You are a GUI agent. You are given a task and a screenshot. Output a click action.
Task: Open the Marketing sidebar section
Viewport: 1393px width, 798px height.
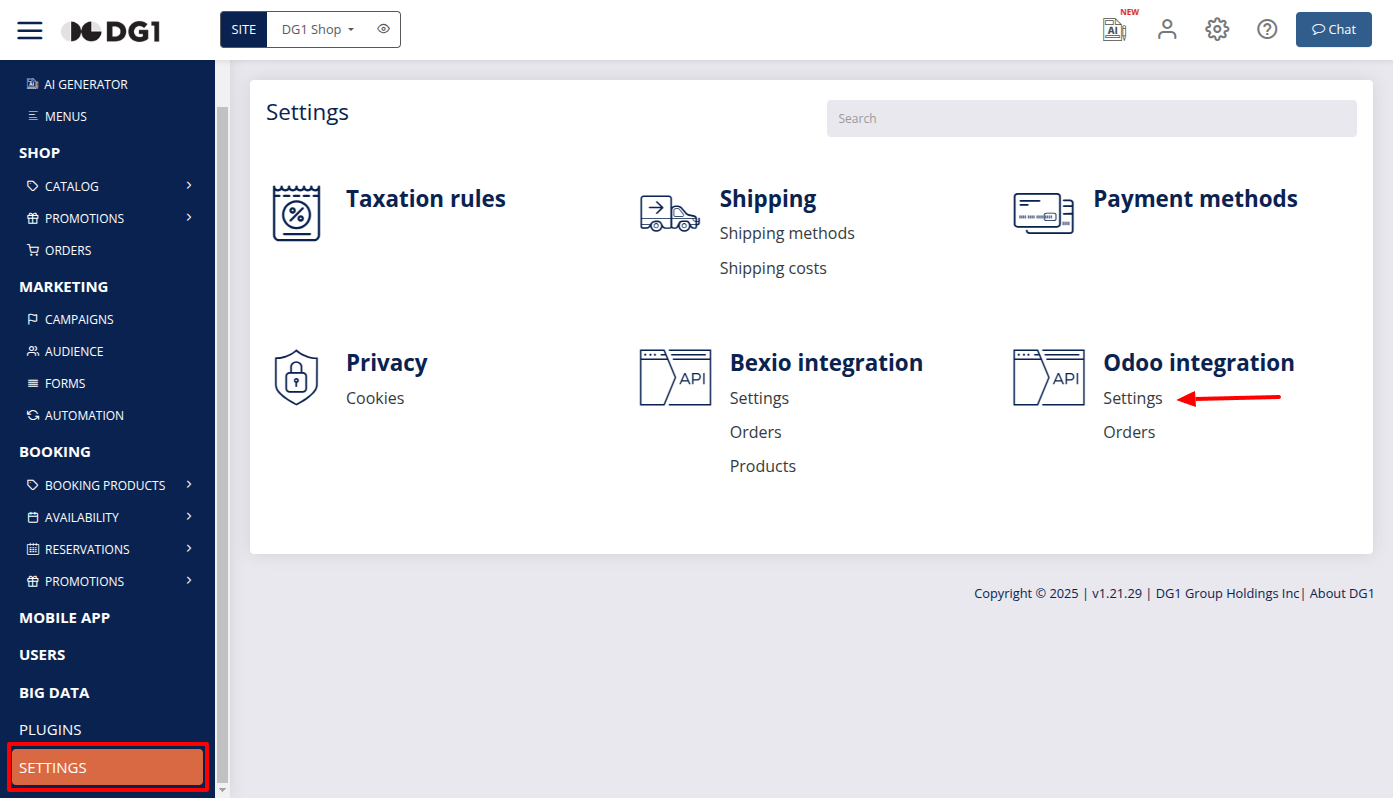(63, 287)
